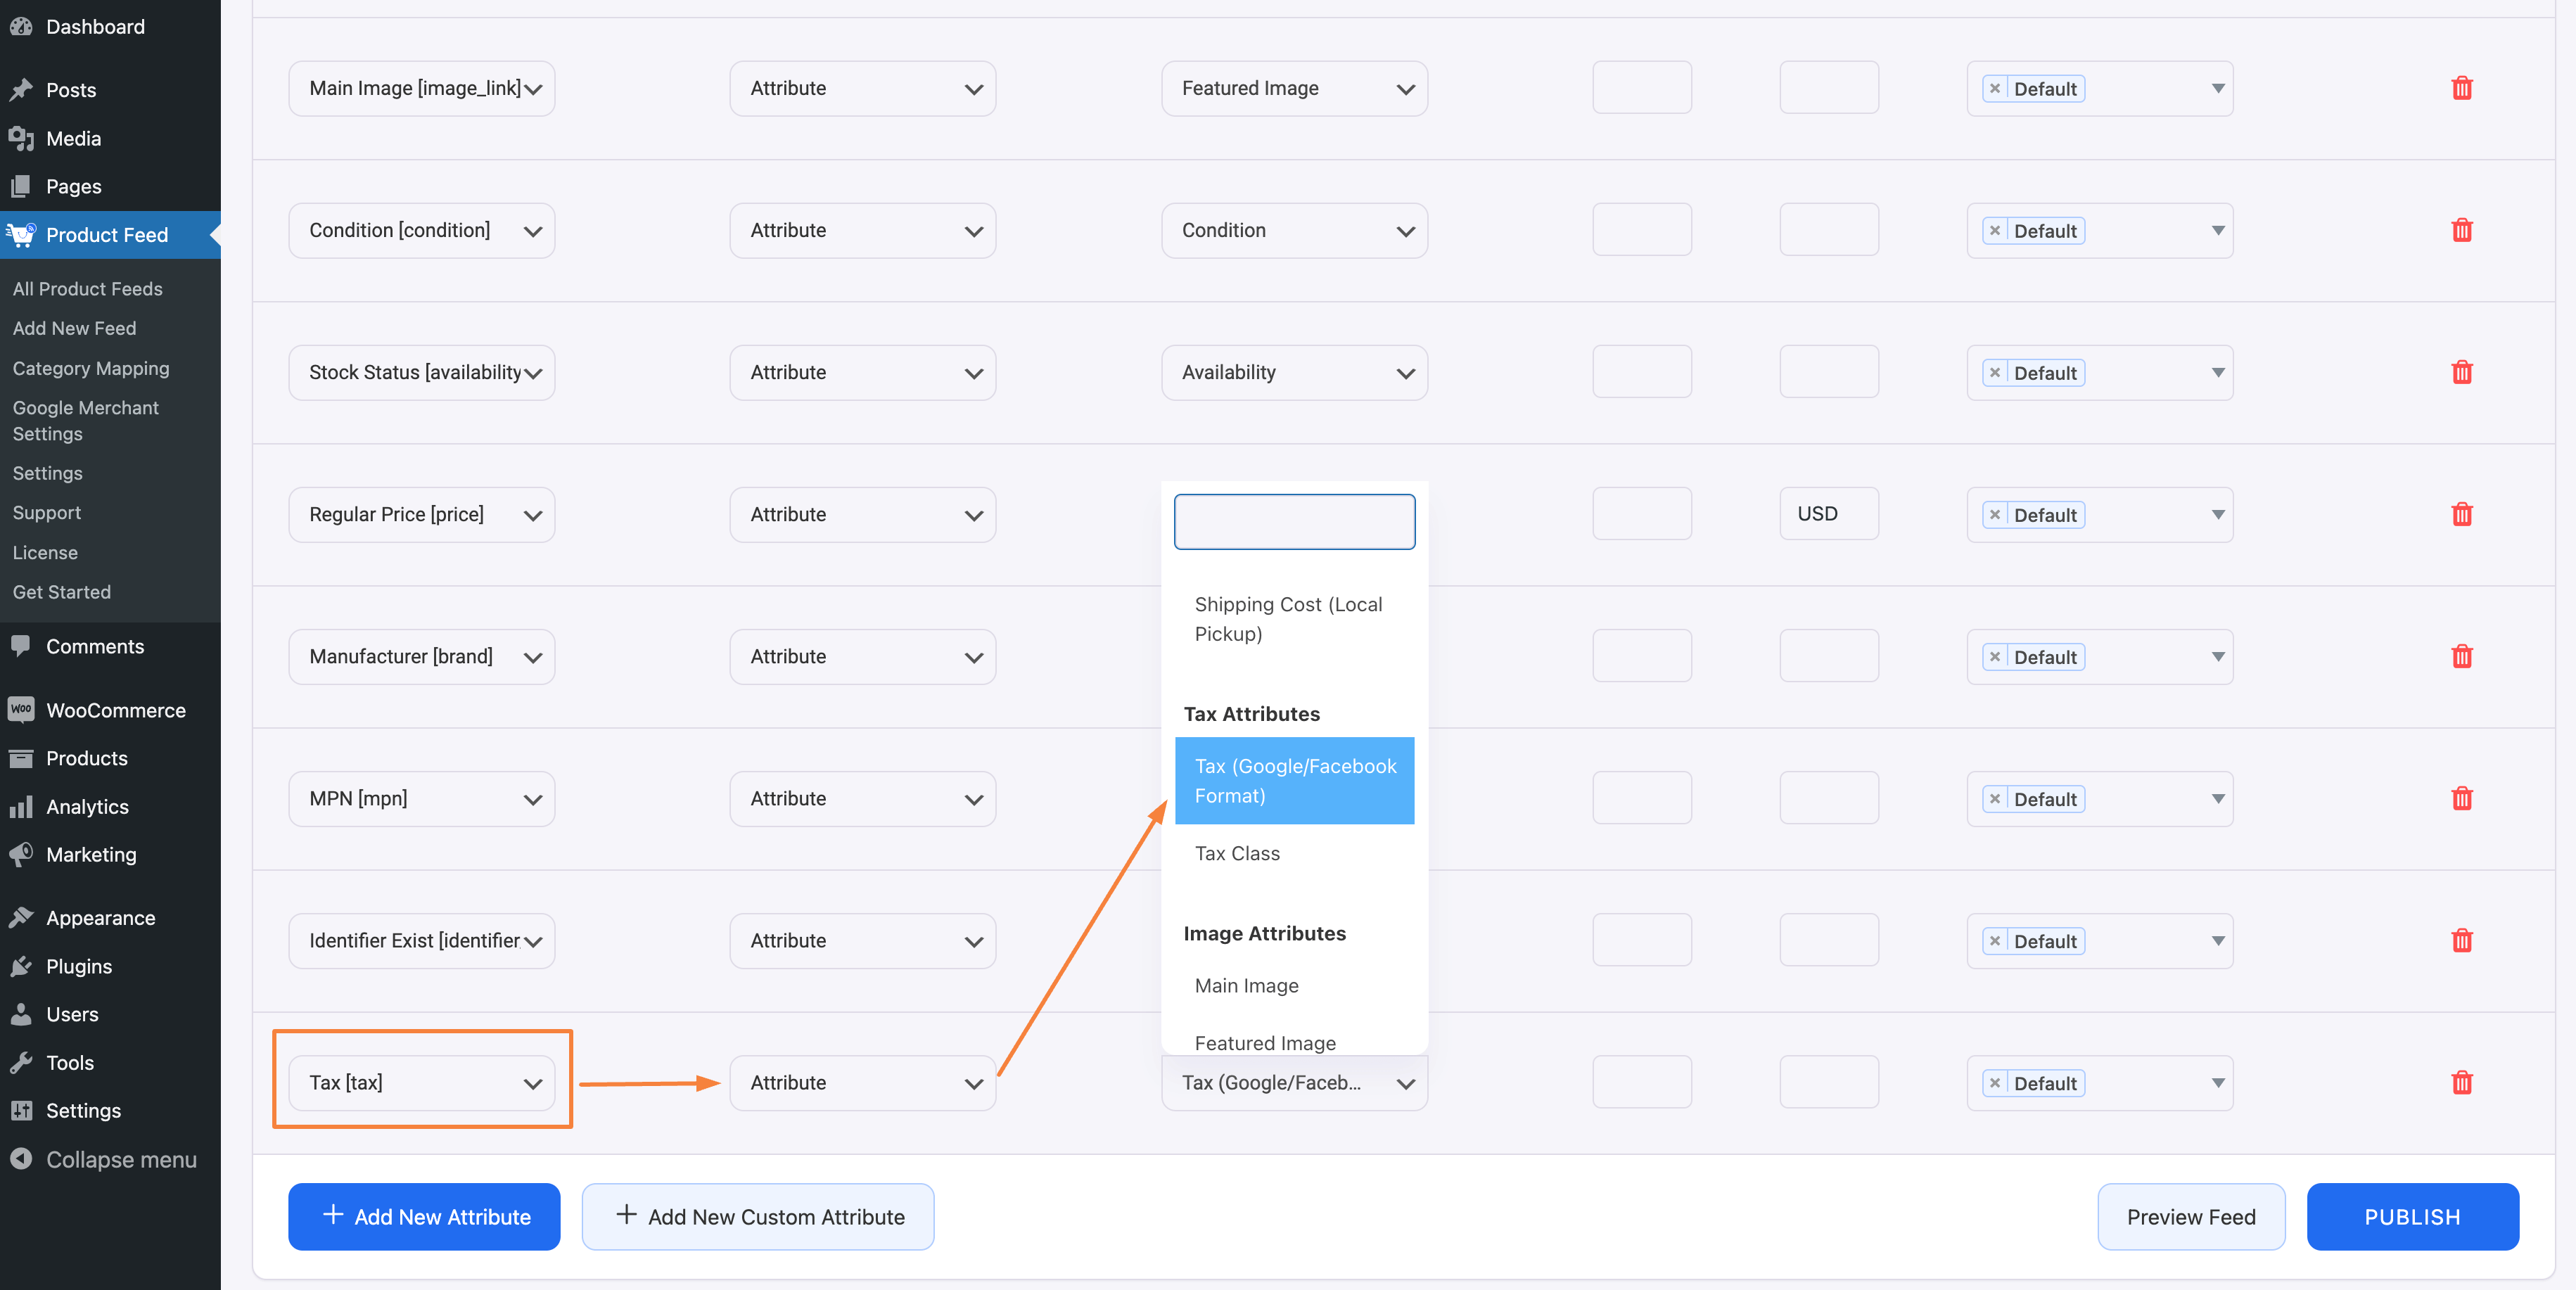Open Tax (Google/Faceb... value dropdown
This screenshot has width=2576, height=1290.
[x=1294, y=1082]
